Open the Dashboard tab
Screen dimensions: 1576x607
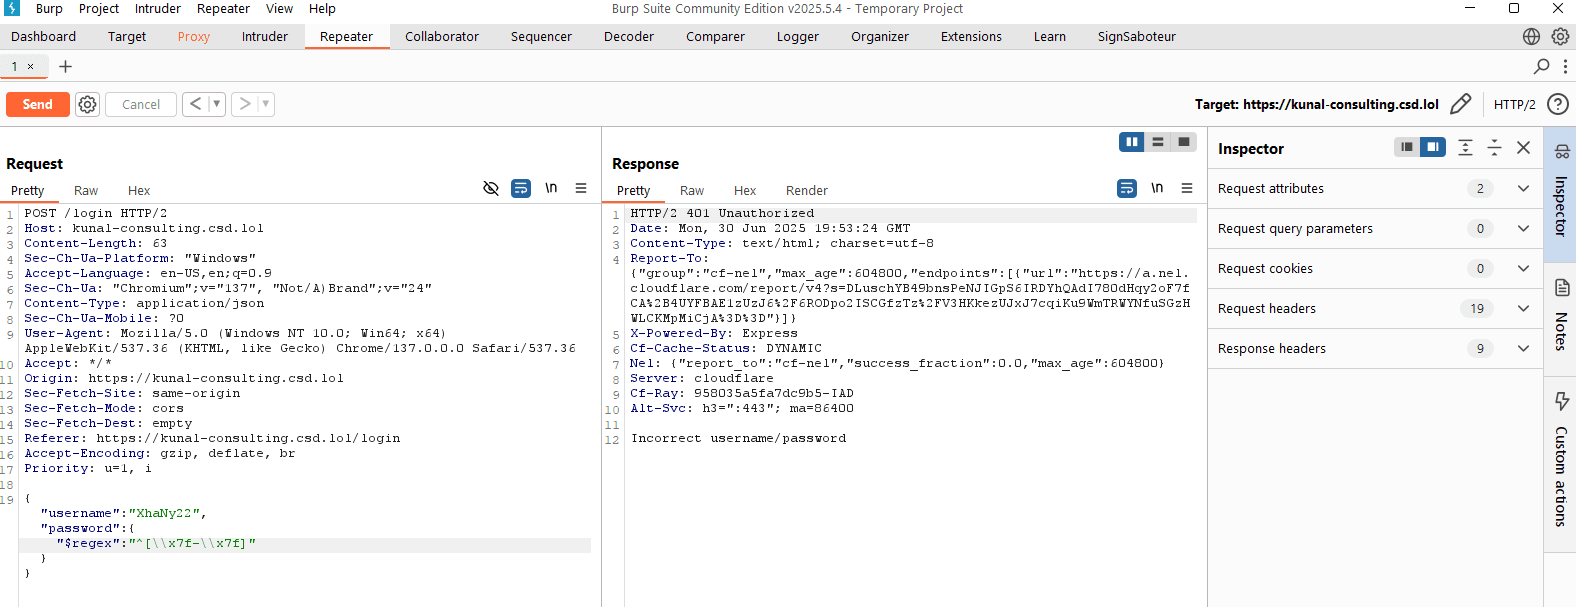click(x=44, y=36)
